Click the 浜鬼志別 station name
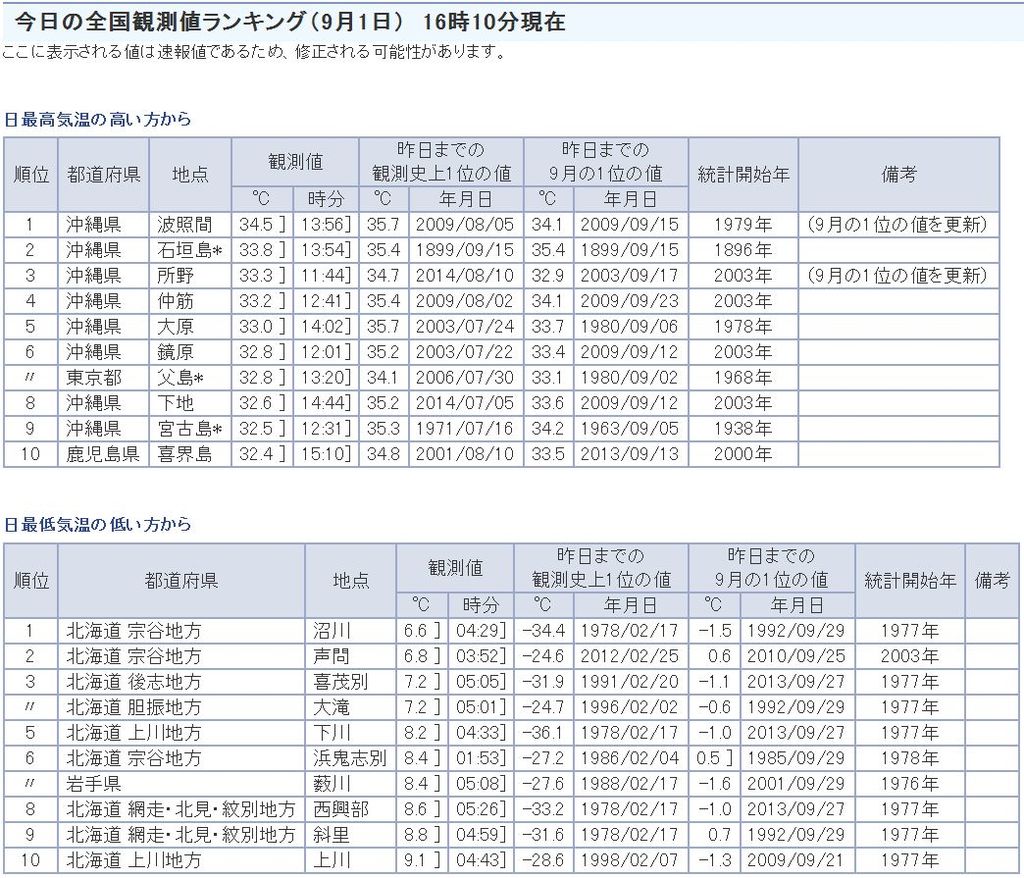The image size is (1024, 878). coord(349,758)
